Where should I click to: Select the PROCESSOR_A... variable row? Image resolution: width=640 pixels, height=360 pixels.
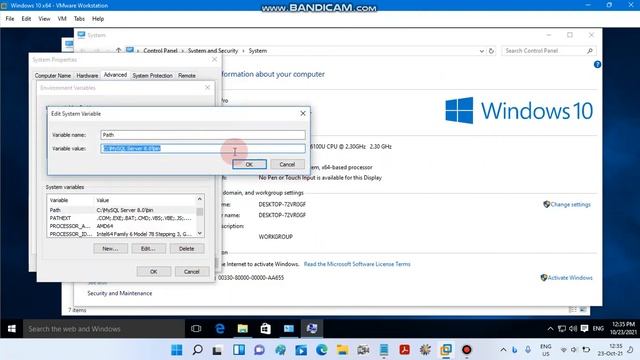click(122, 226)
